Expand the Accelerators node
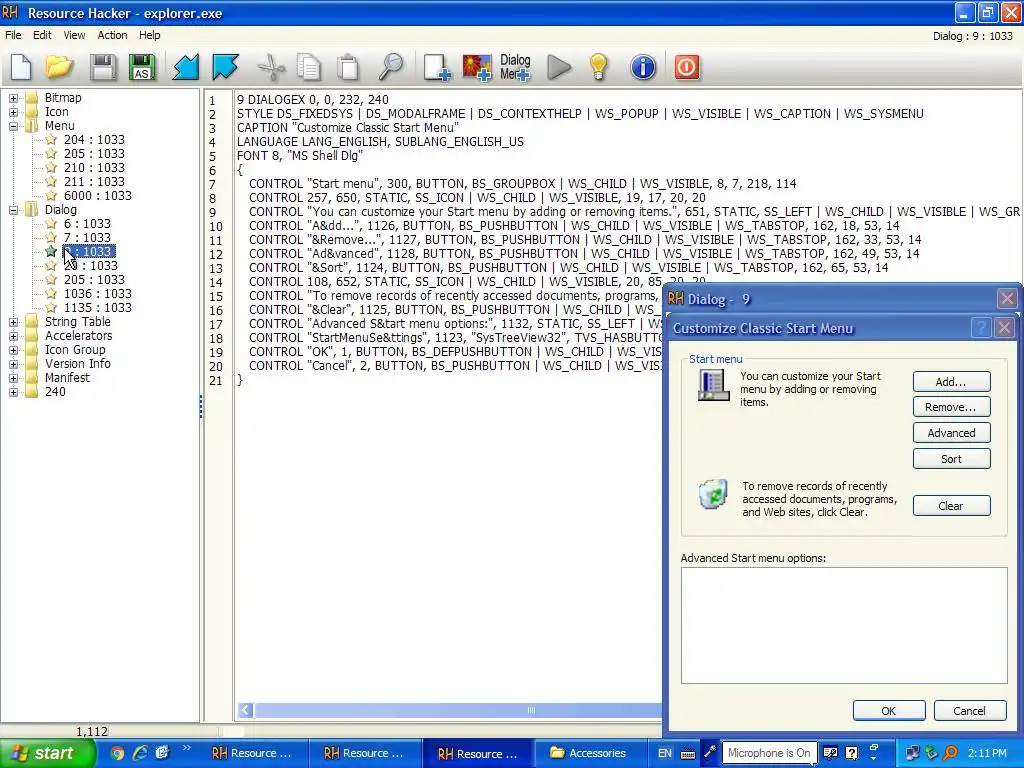1024x768 pixels. click(13, 336)
